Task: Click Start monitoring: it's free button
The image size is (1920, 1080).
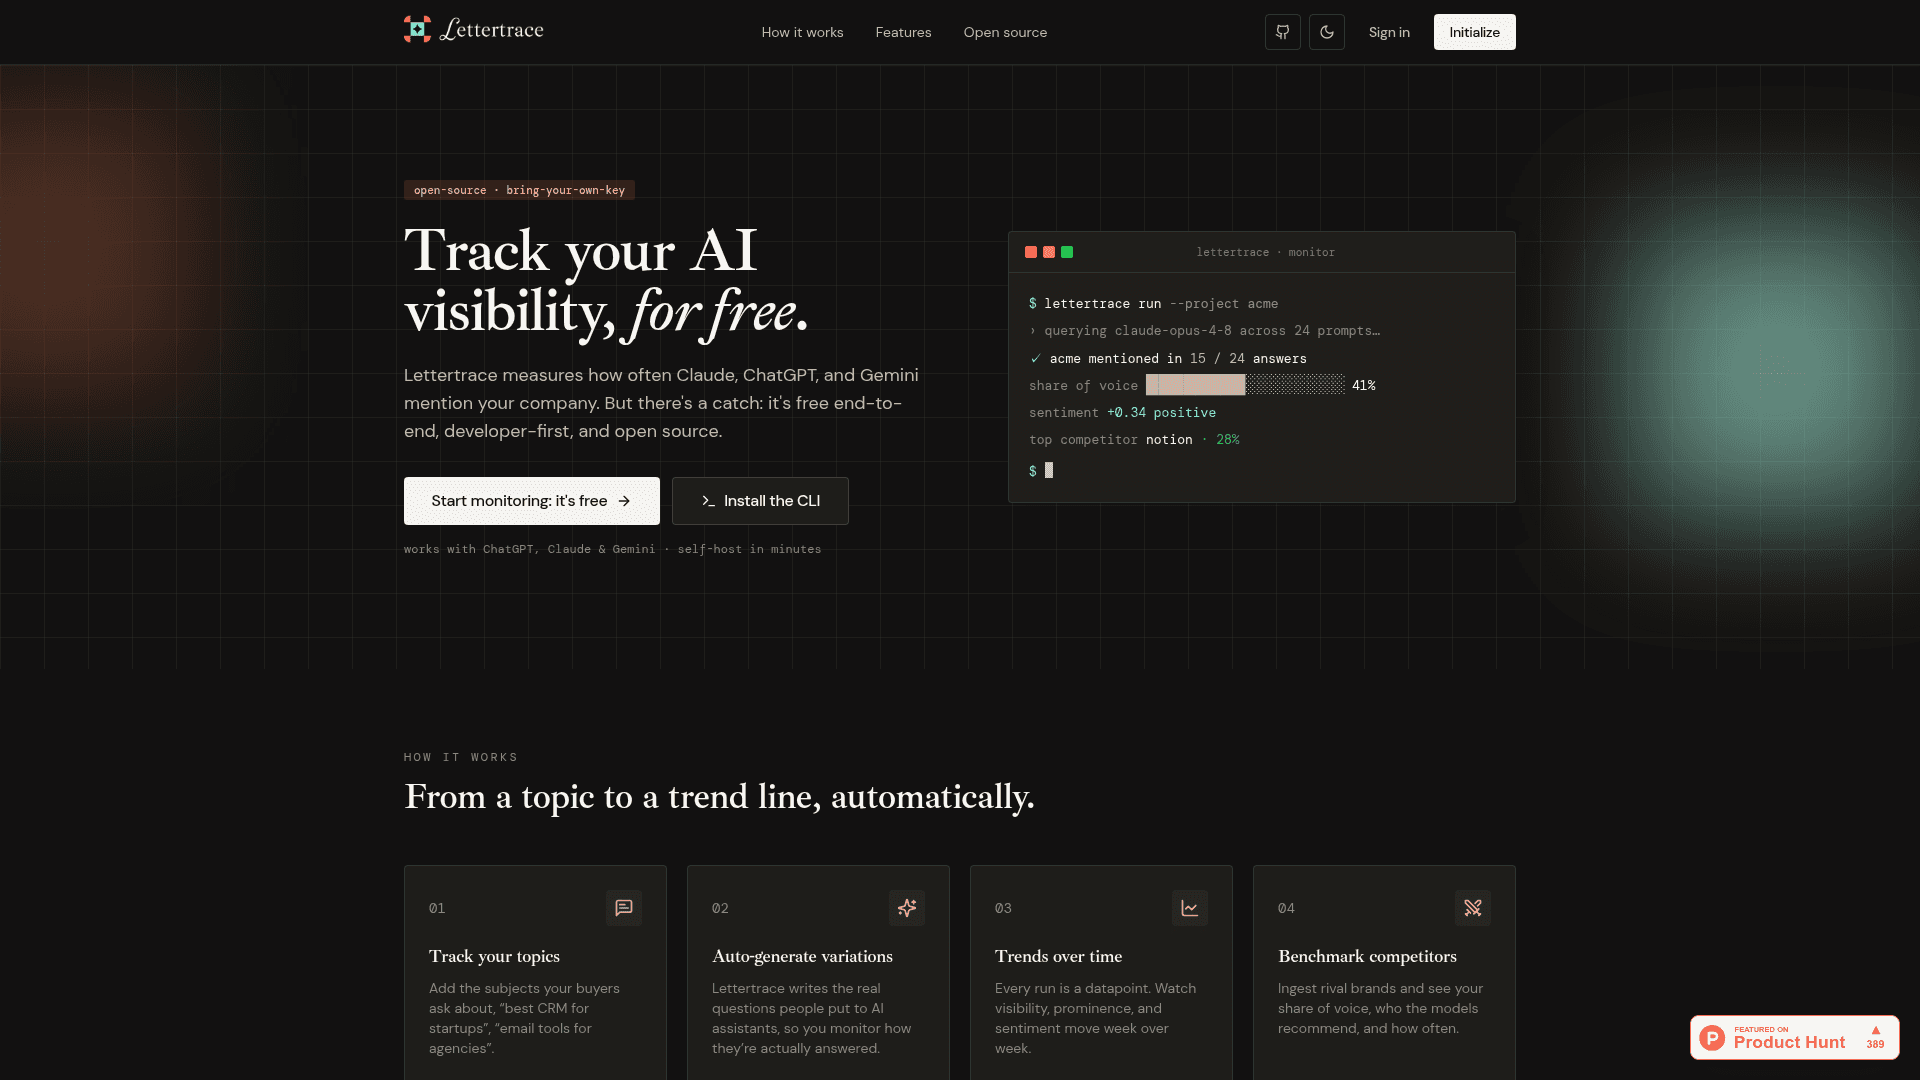Action: coord(532,501)
